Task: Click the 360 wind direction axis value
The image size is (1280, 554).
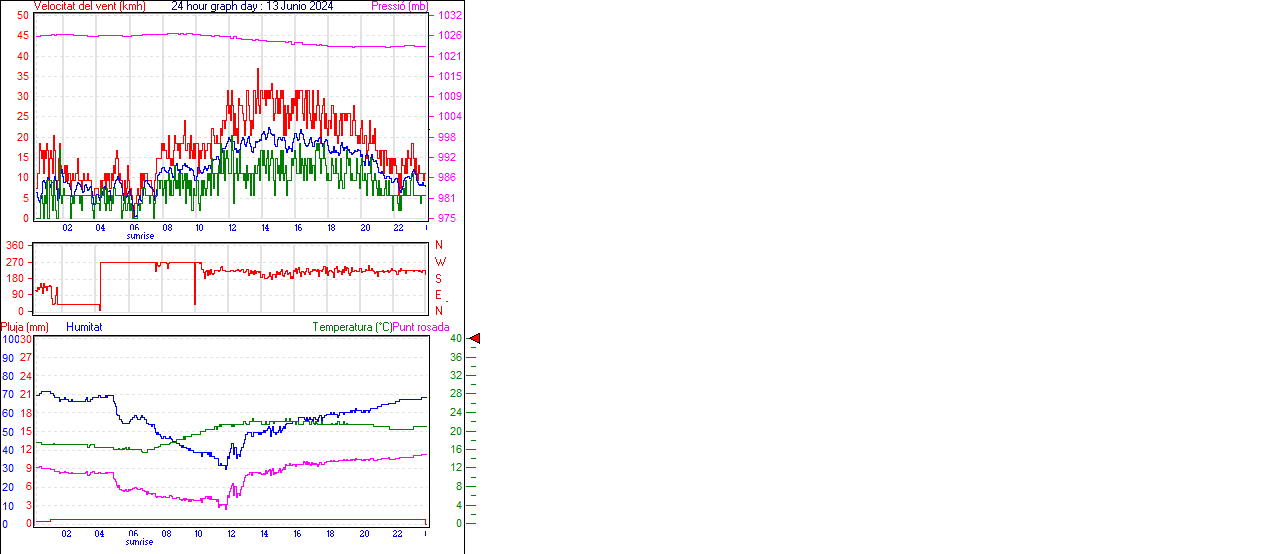Action: pos(15,245)
